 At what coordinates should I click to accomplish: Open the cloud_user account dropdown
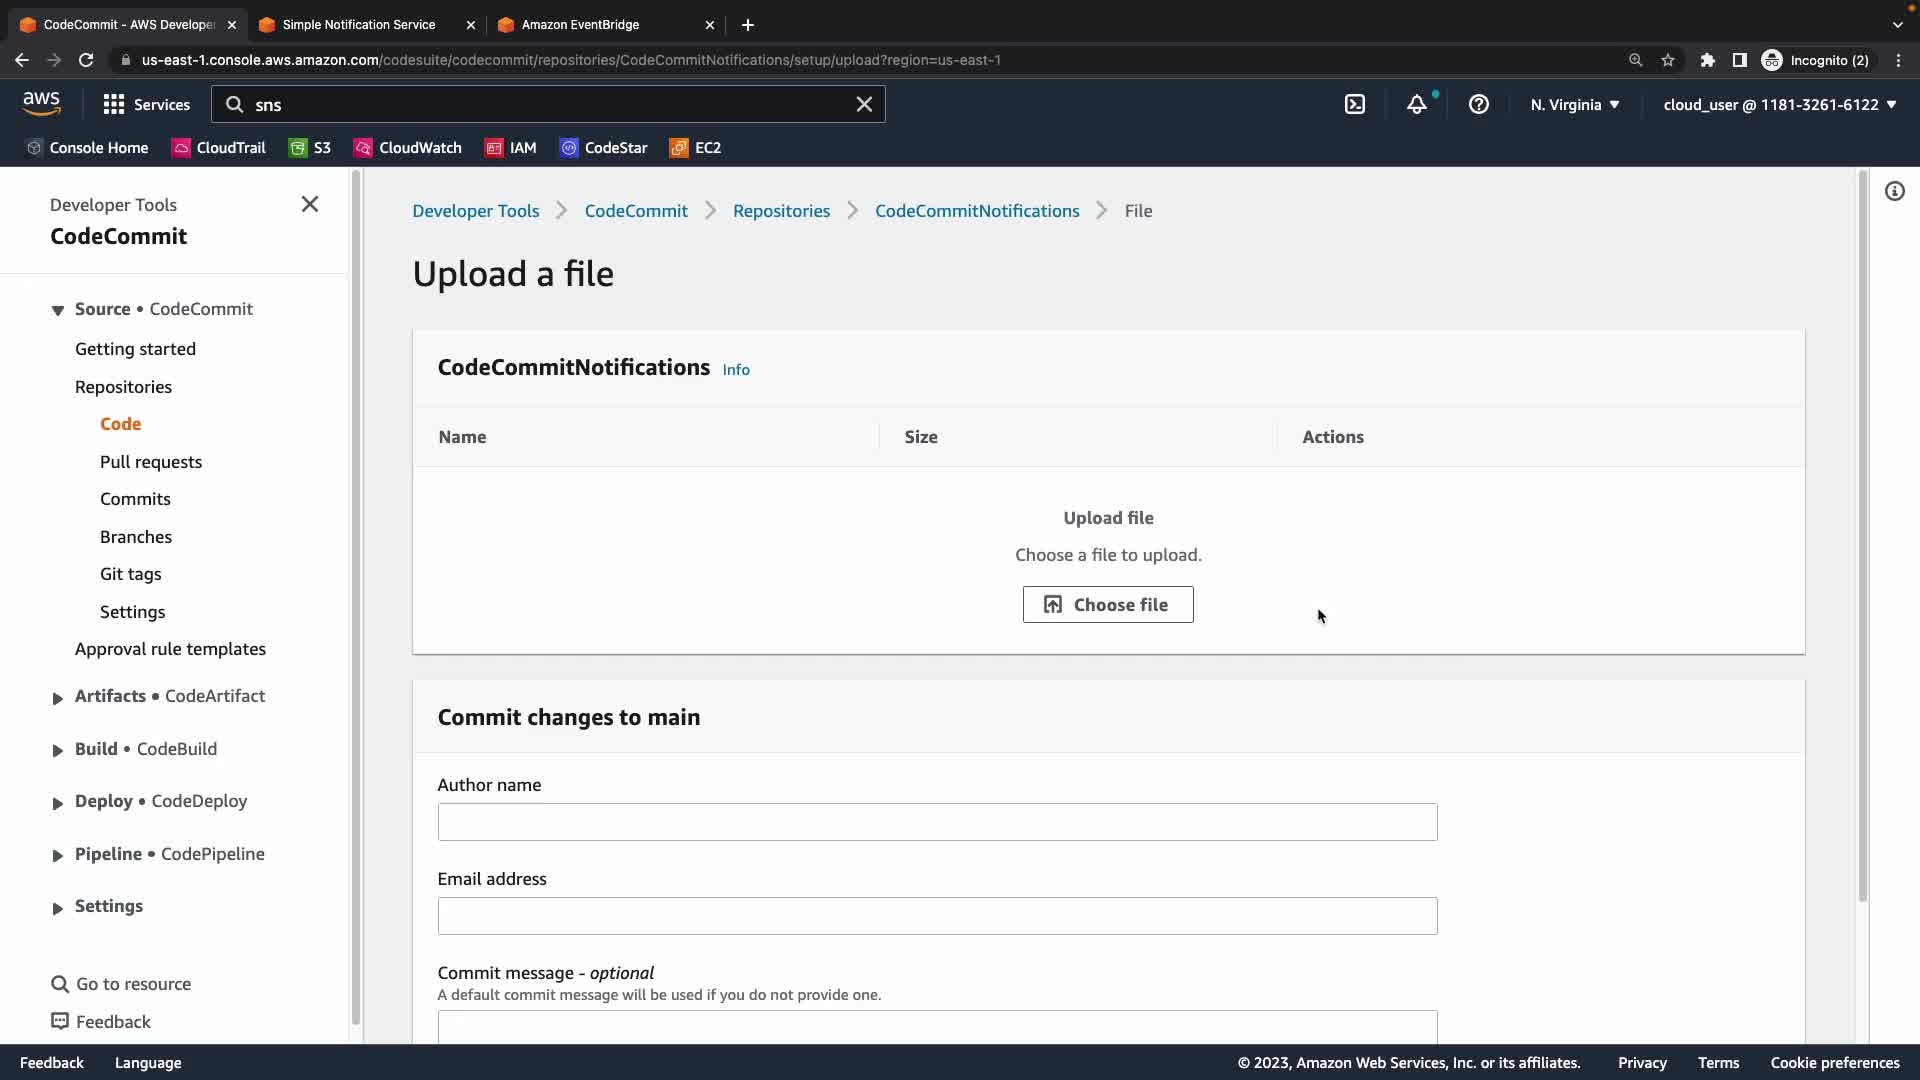coord(1779,104)
